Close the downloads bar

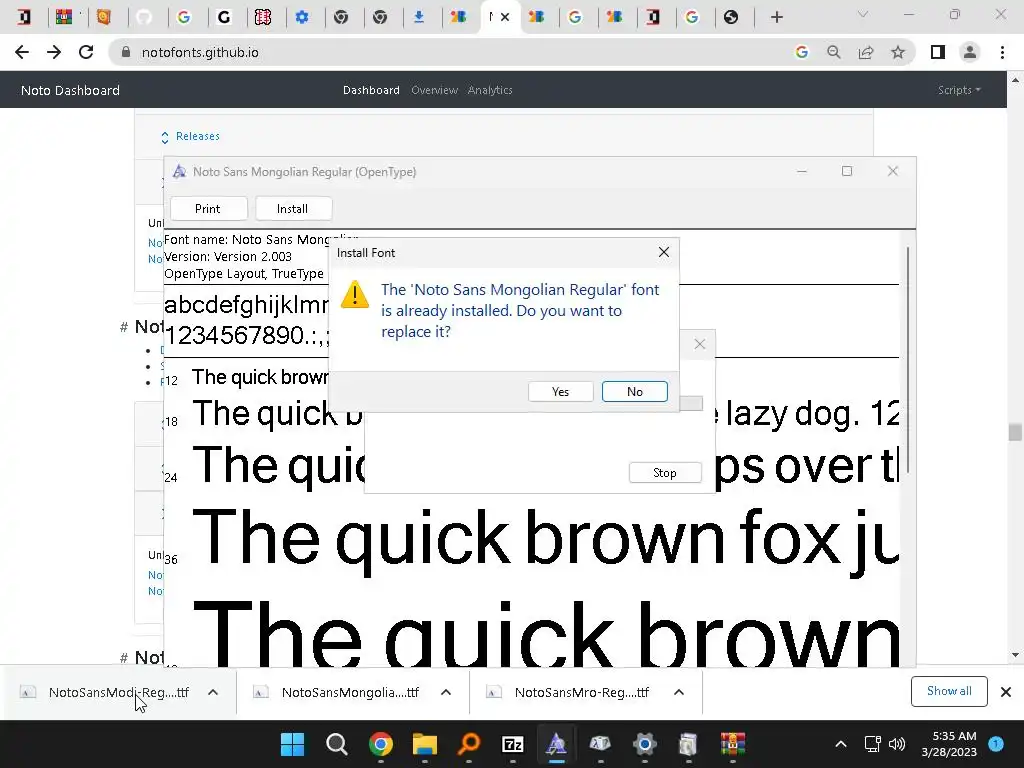(1006, 692)
